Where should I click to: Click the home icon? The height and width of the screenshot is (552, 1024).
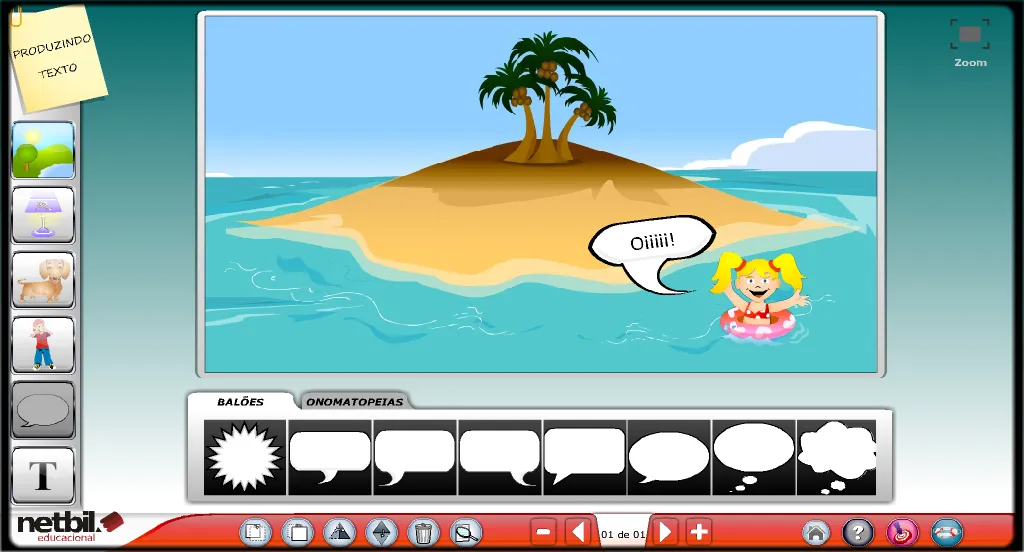pyautogui.click(x=816, y=533)
